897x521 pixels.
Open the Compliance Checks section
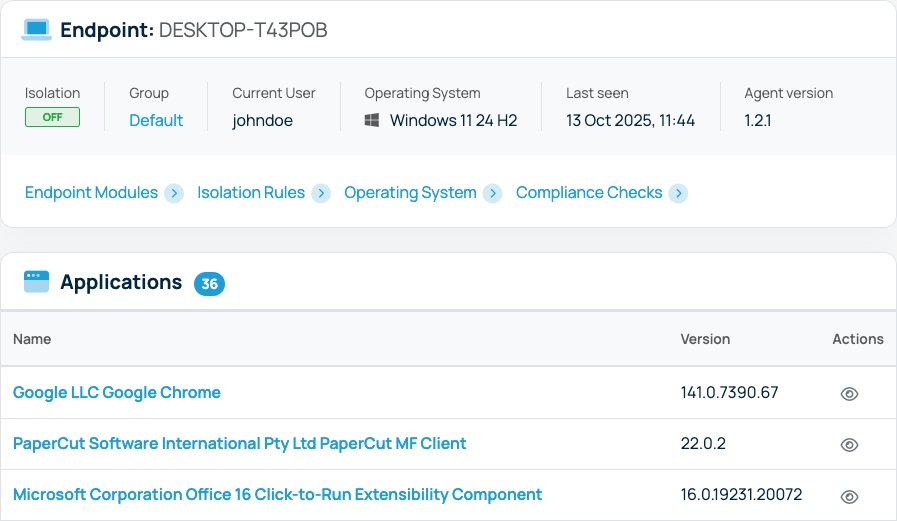589,193
